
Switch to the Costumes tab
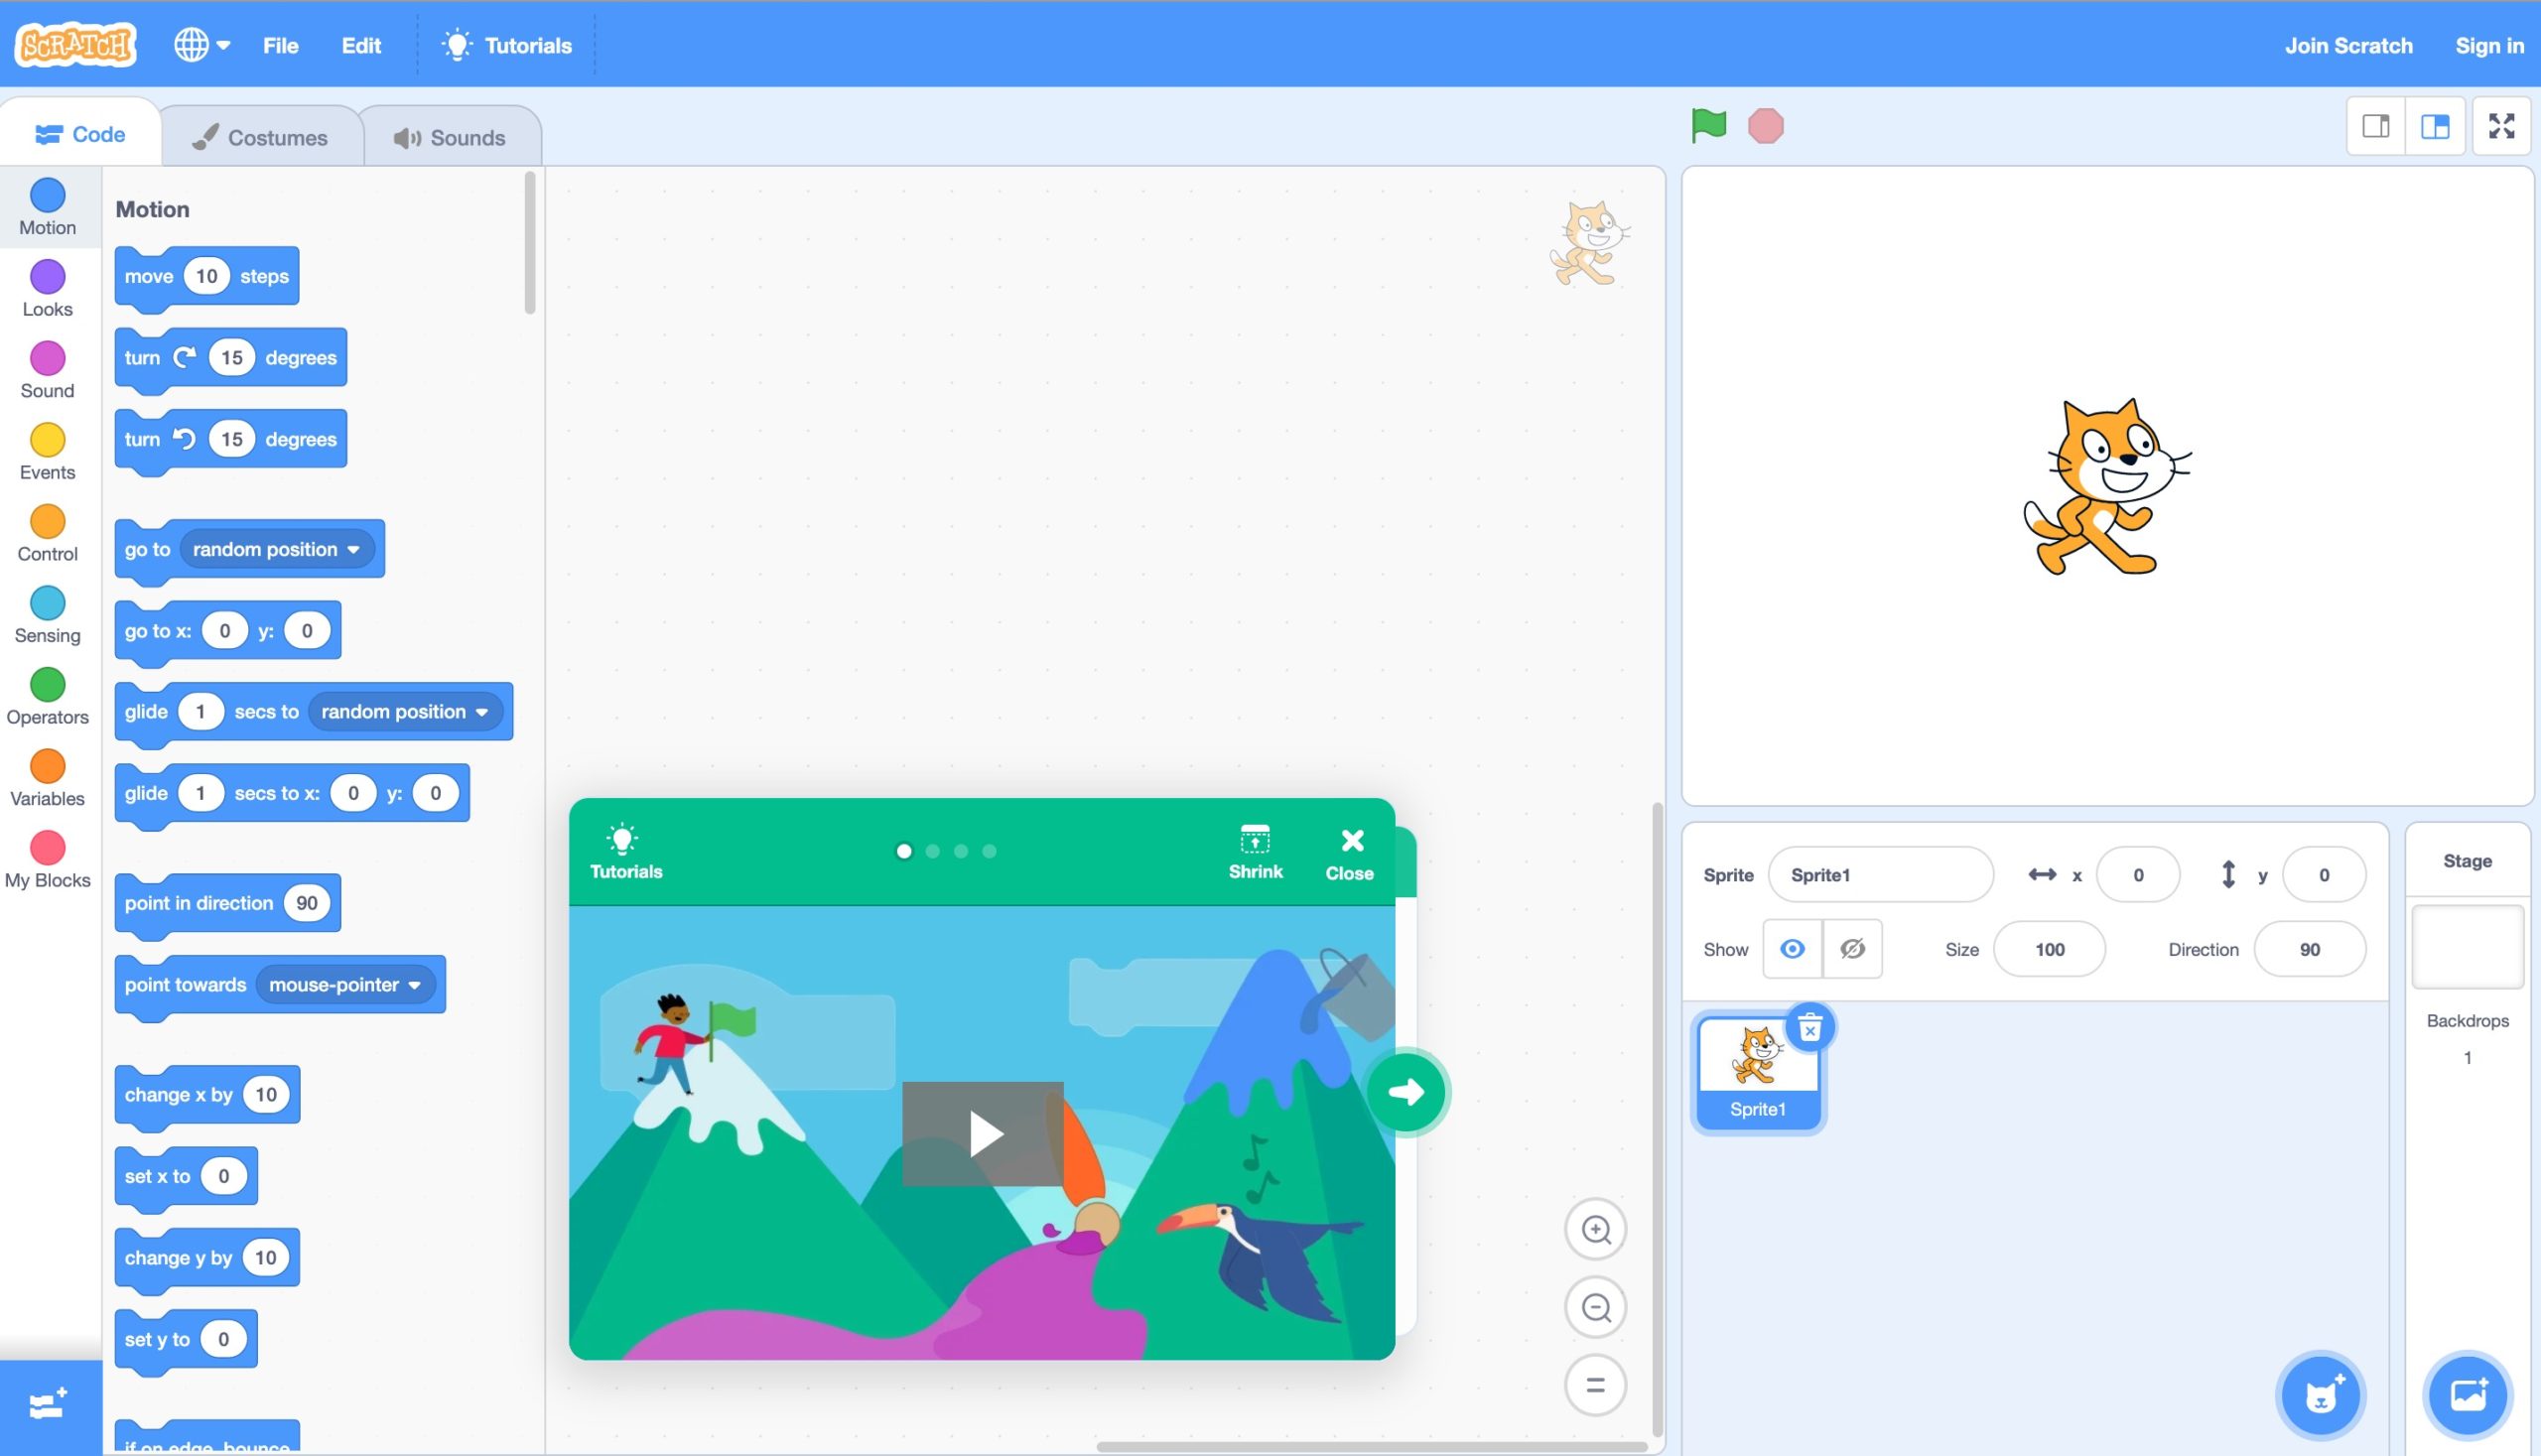[261, 137]
